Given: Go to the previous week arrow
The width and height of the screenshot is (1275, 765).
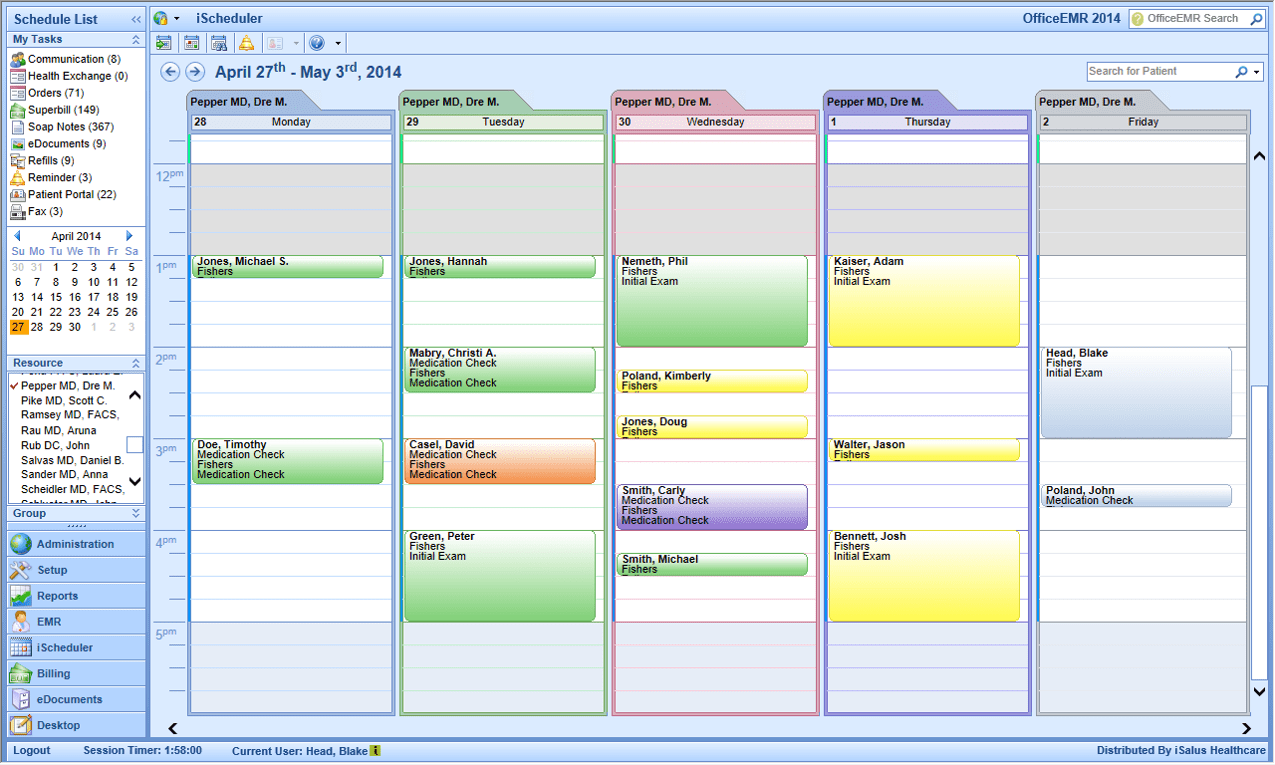Looking at the screenshot, I should (170, 72).
